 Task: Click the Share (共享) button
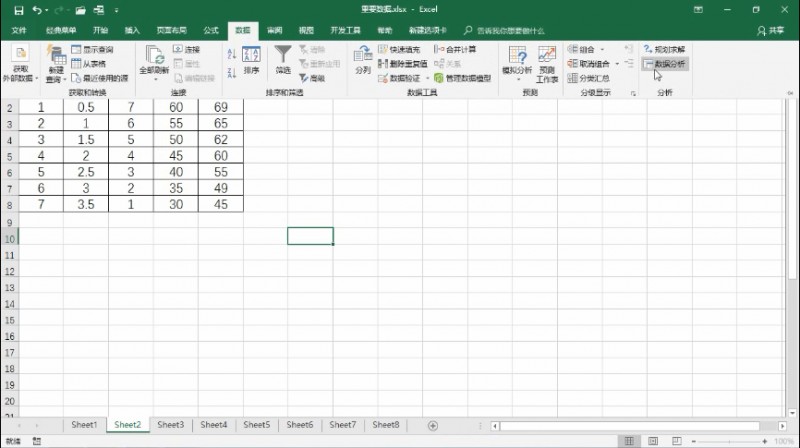pos(771,31)
